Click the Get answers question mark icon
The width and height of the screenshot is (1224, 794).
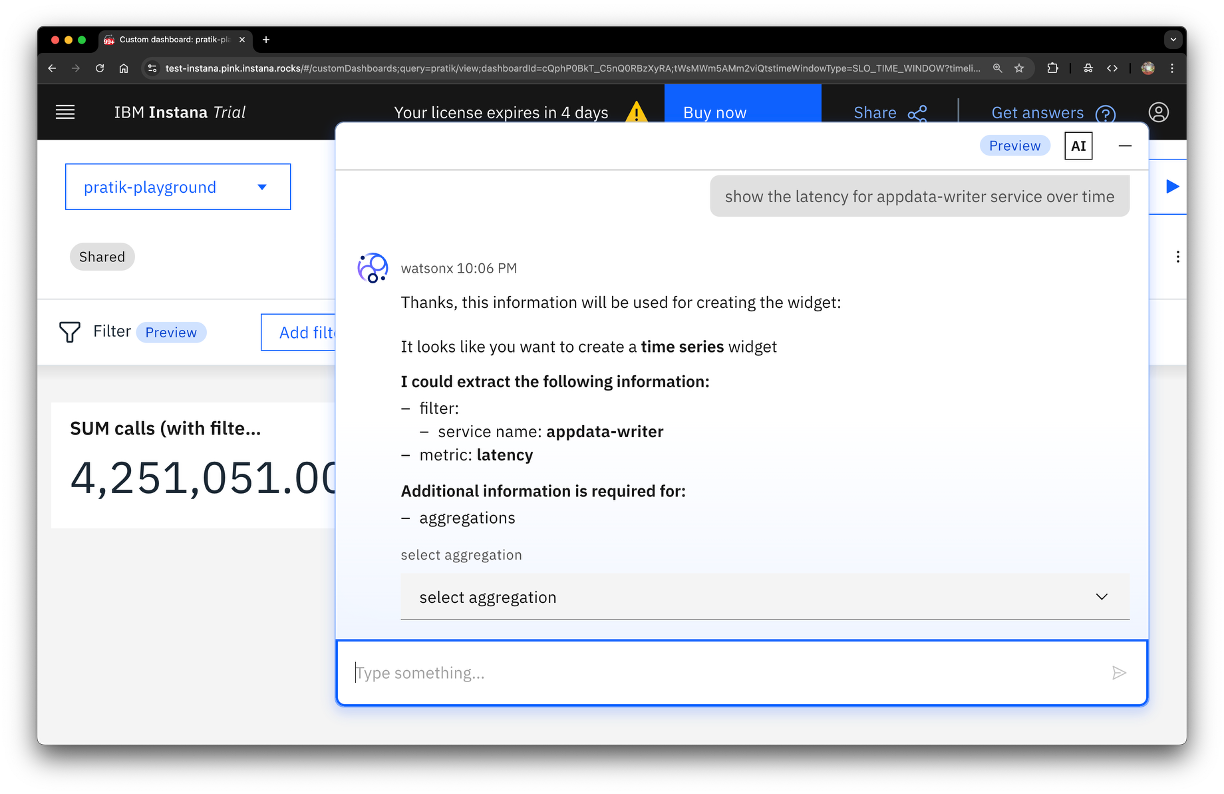click(1105, 114)
